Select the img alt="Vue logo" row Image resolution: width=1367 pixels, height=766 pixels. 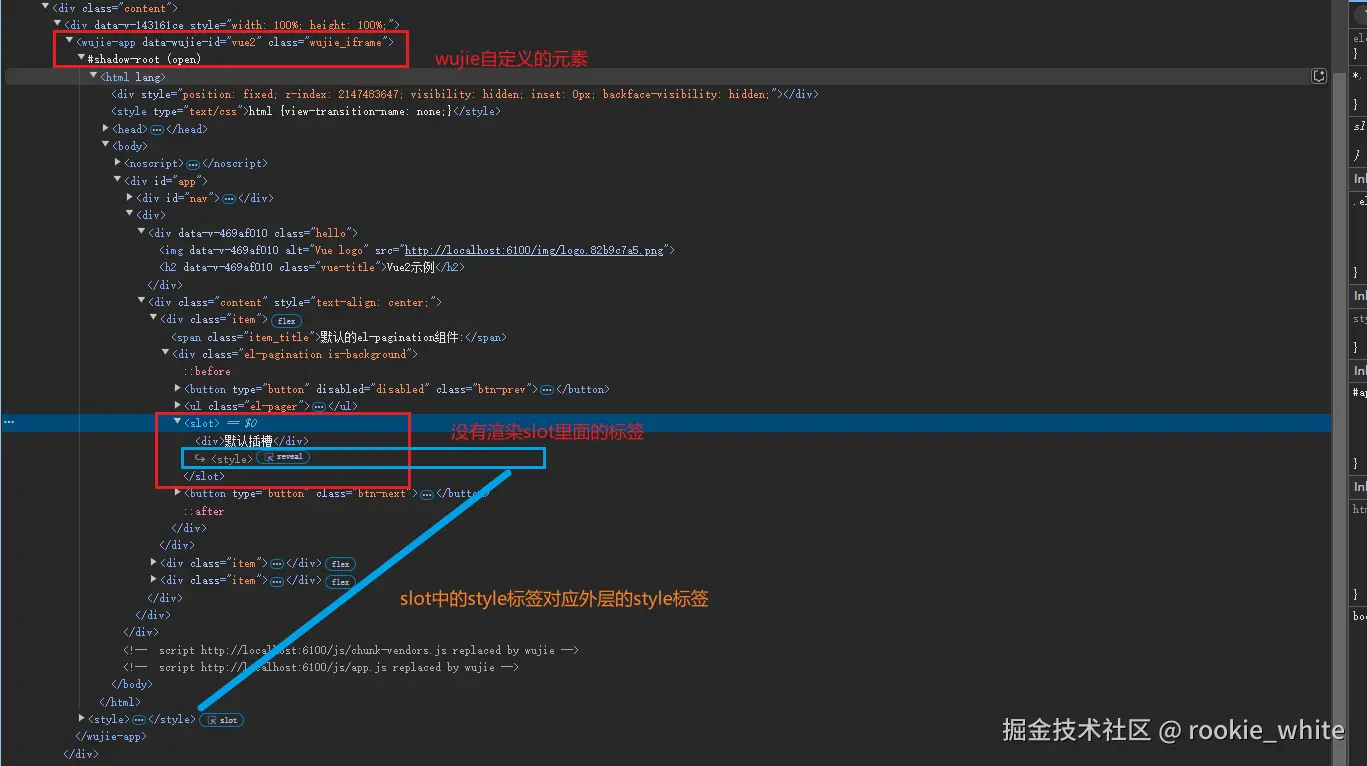tap(417, 251)
